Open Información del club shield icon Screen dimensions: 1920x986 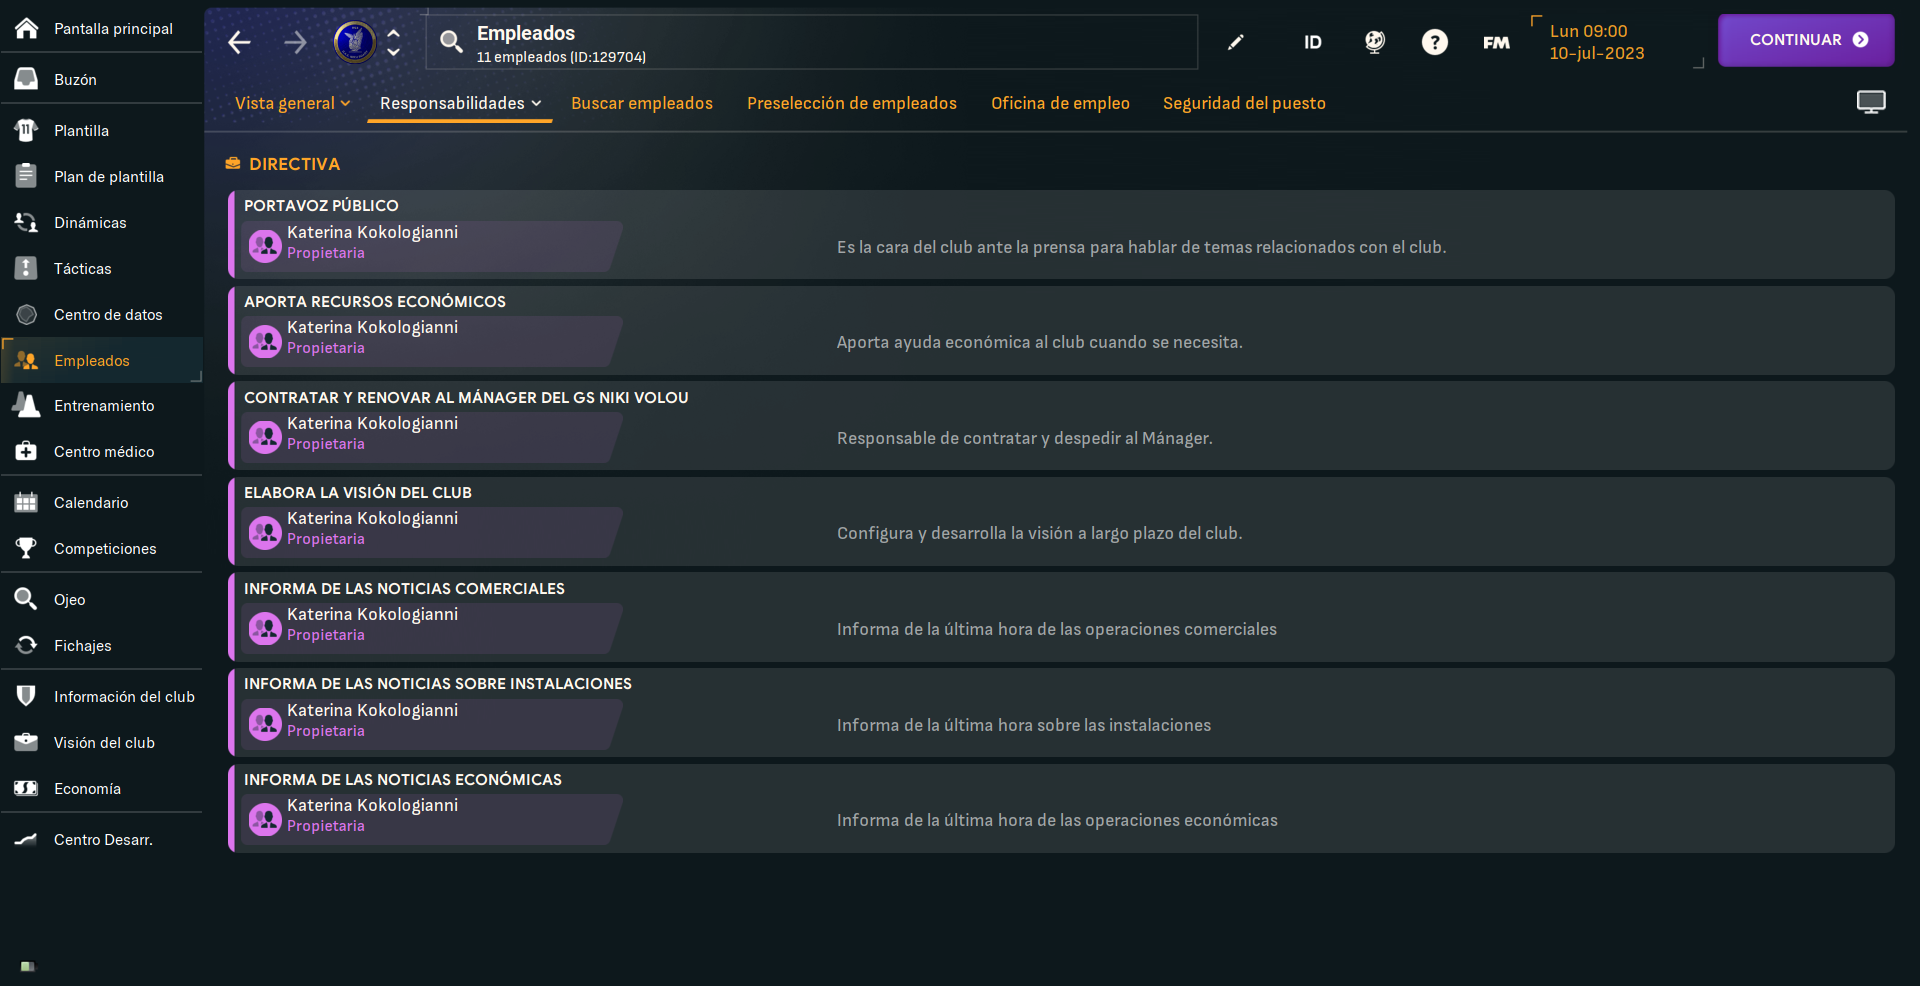27,696
